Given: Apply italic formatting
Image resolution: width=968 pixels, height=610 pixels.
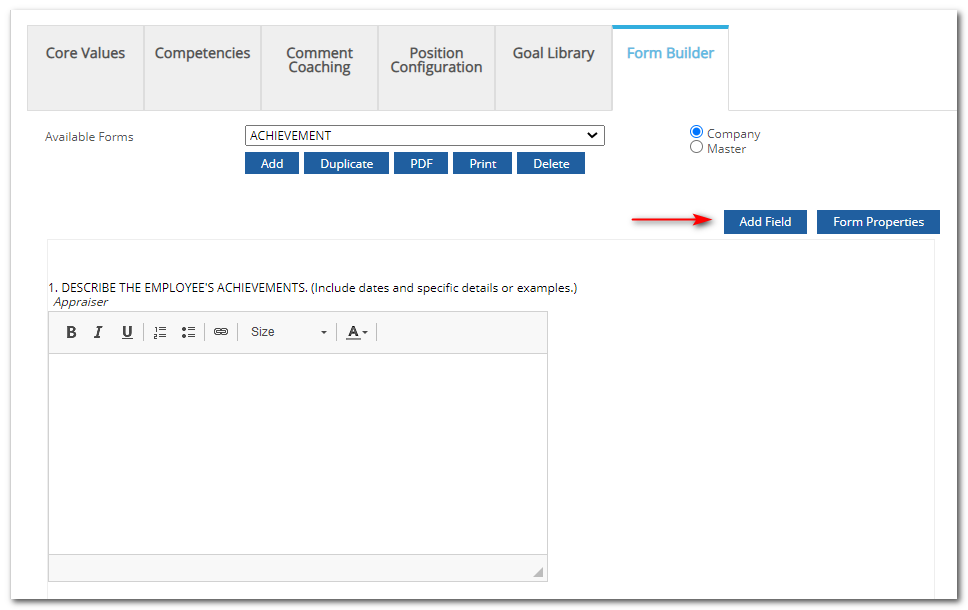Looking at the screenshot, I should click(x=98, y=331).
